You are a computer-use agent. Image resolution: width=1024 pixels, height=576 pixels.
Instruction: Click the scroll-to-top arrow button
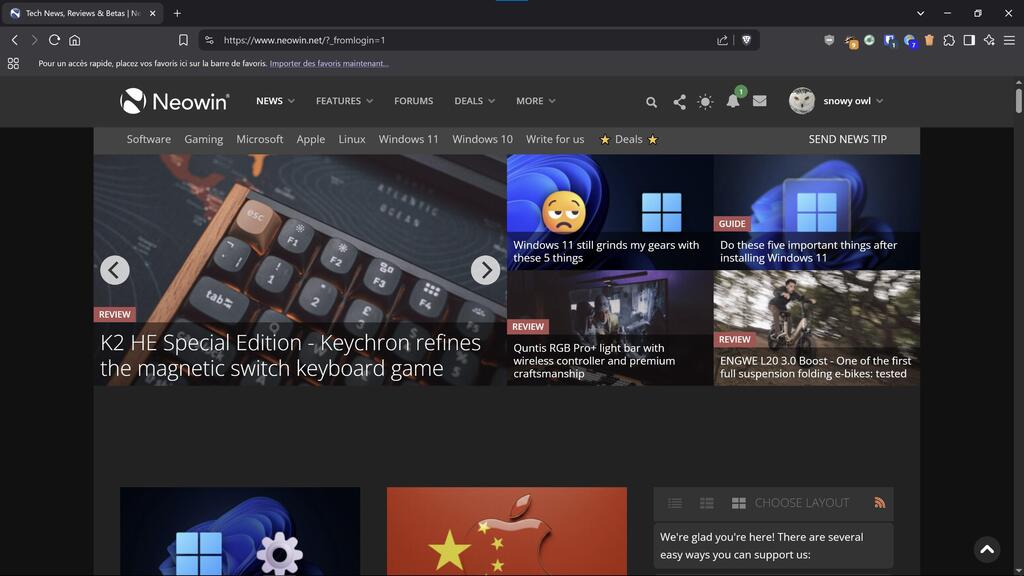987,550
